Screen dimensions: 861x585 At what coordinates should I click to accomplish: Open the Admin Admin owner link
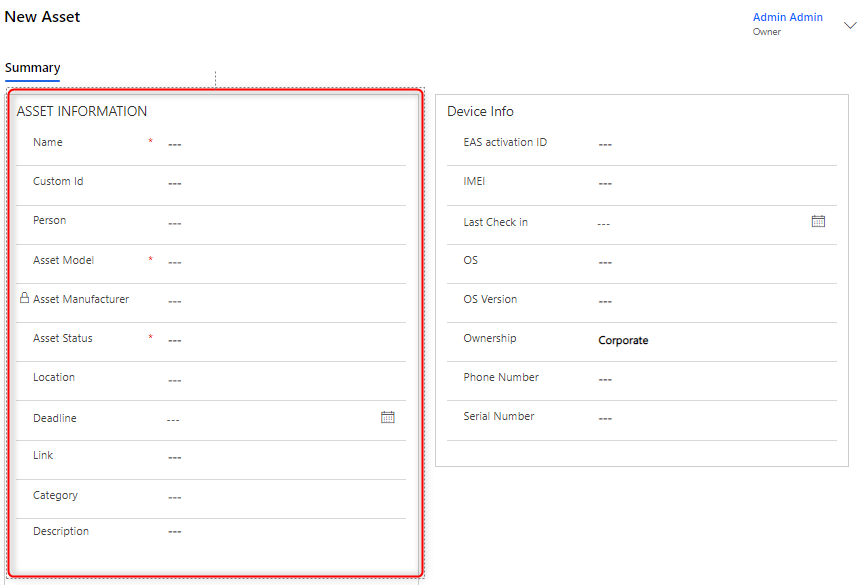787,17
